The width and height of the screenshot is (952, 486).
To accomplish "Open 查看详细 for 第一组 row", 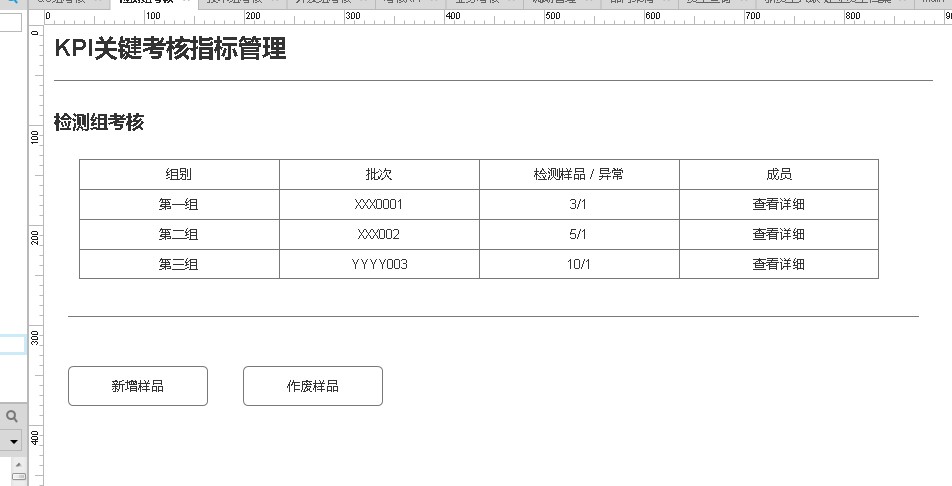I will (x=778, y=204).
